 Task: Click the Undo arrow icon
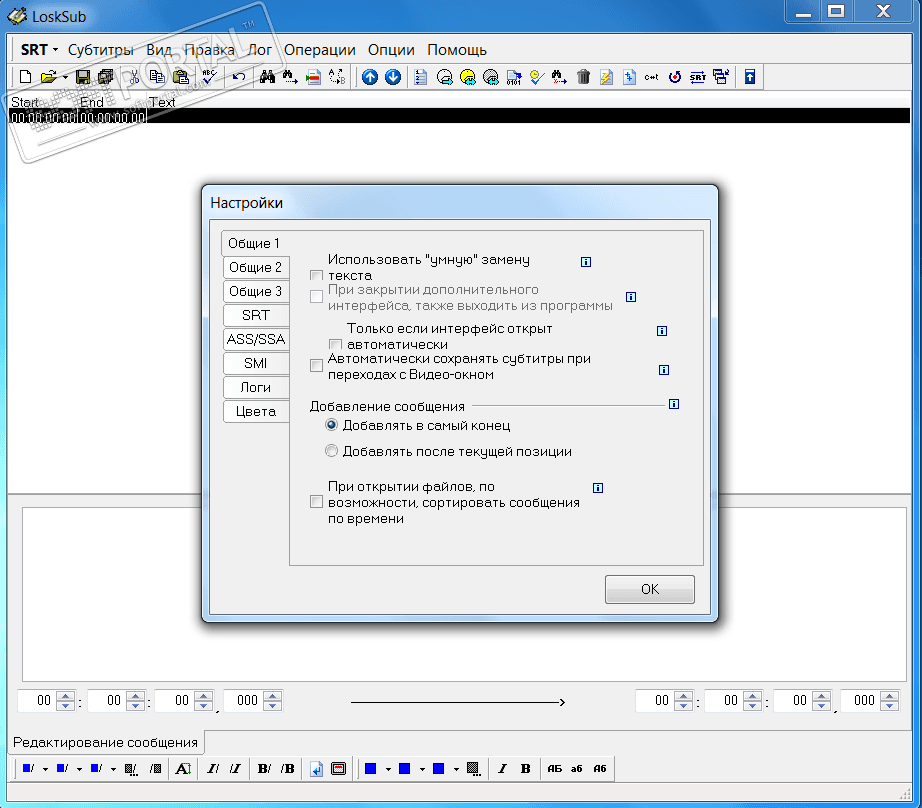click(238, 77)
